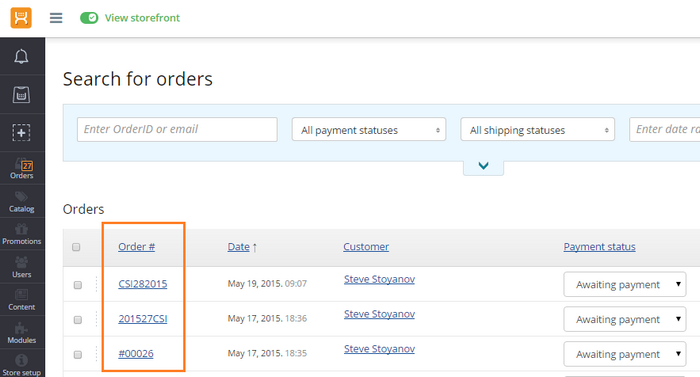Open the Users section in sidebar
This screenshot has height=377, width=700.
(x=22, y=267)
